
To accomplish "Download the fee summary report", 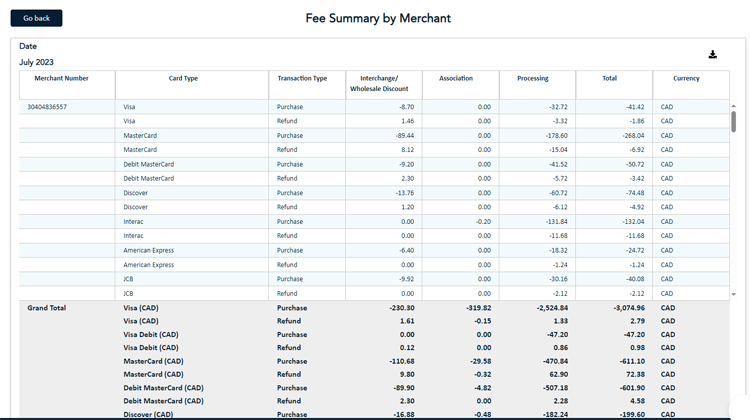I will 713,55.
